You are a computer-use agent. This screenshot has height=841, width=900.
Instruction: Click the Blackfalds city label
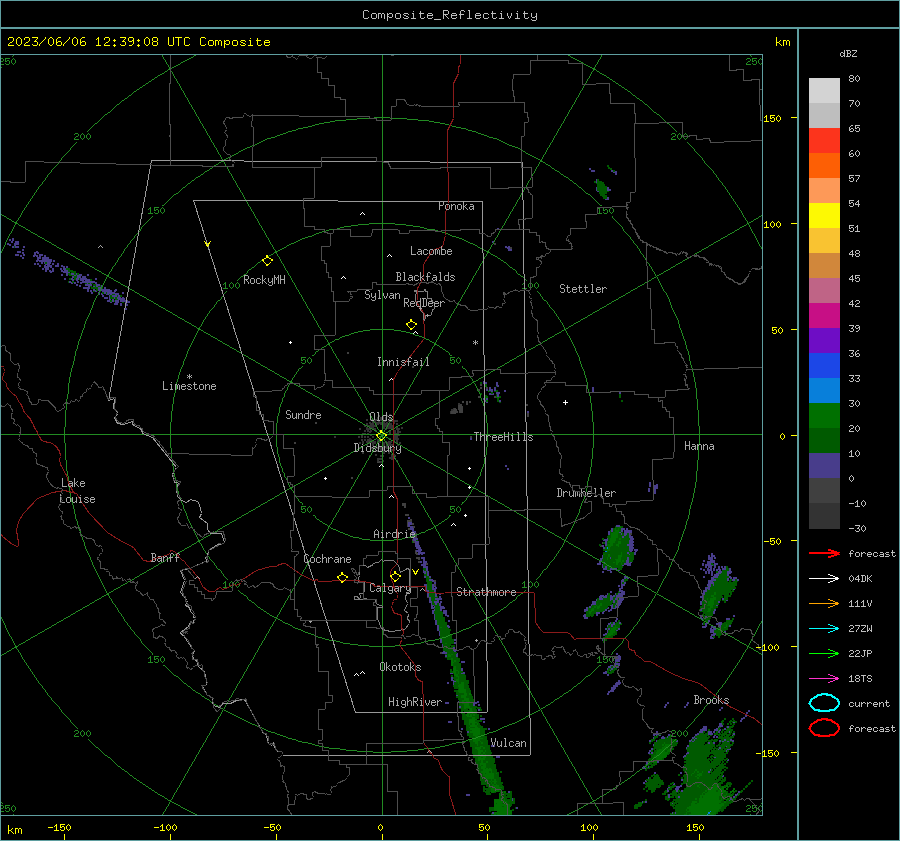click(x=425, y=277)
